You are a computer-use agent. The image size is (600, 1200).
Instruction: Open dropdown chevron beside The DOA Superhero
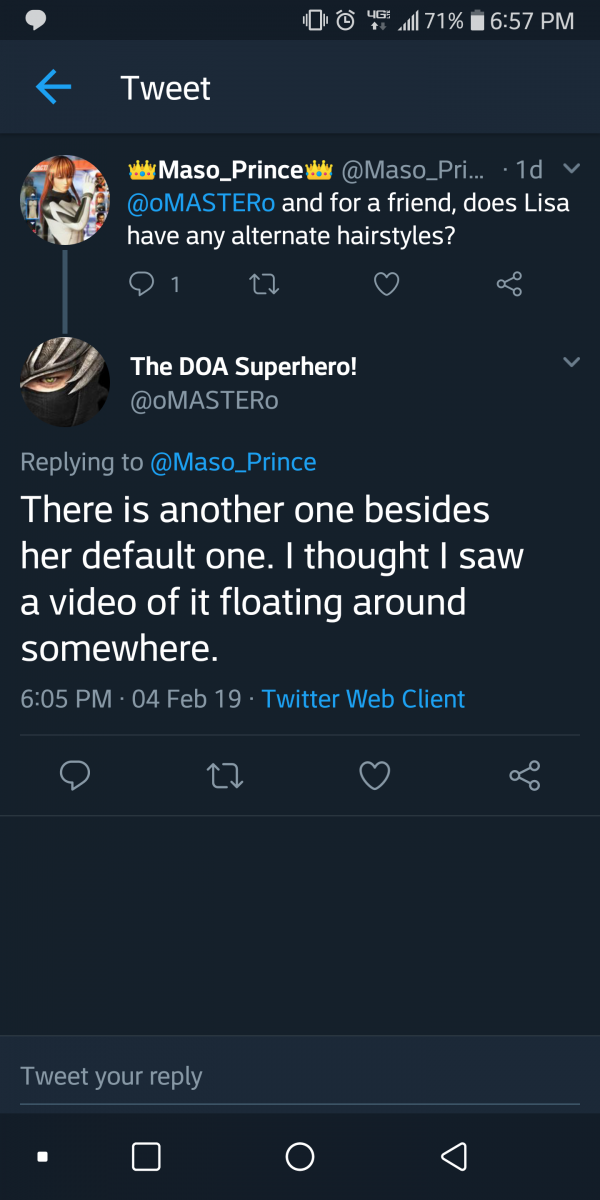click(571, 361)
